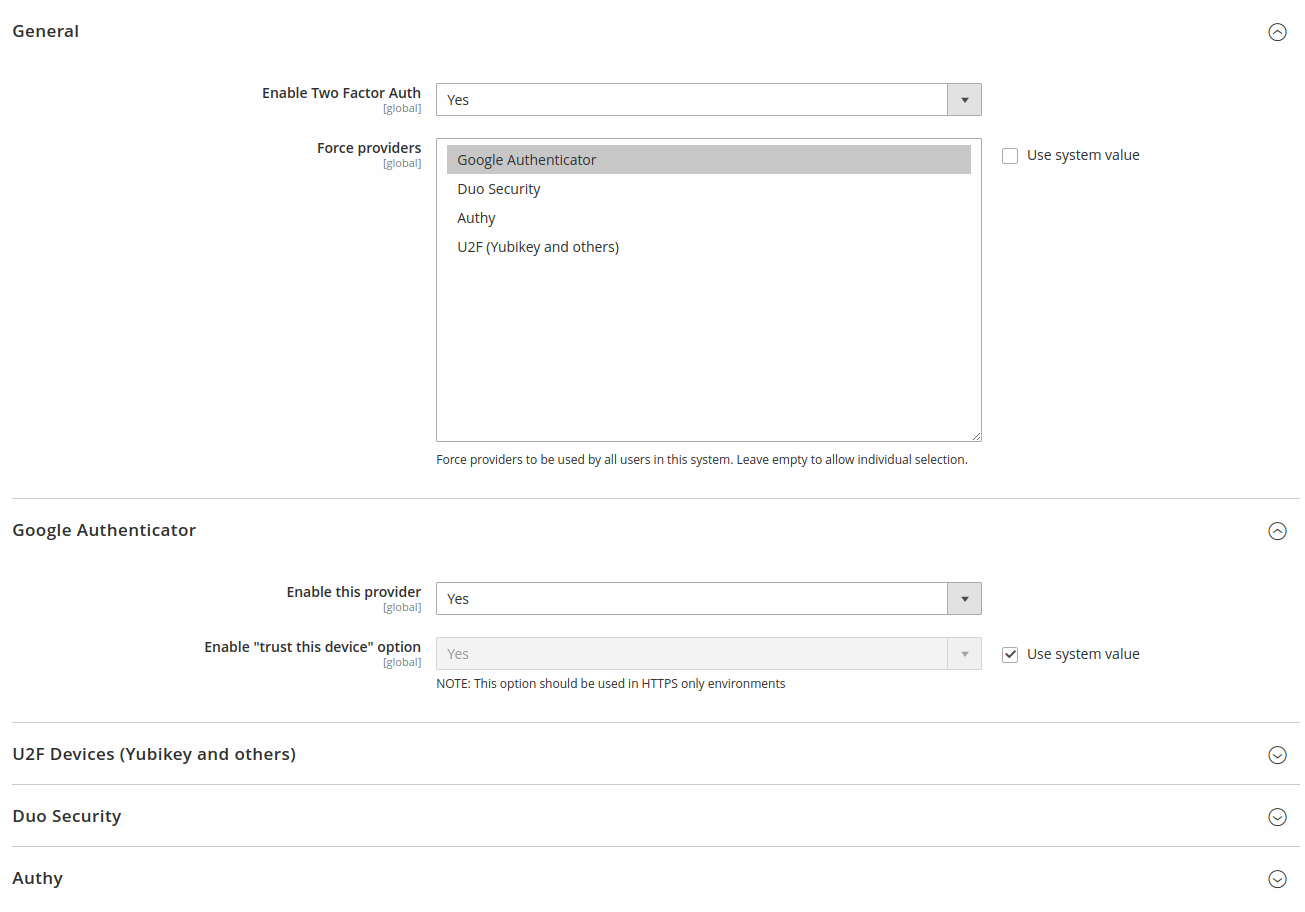Select Authy in the Force providers list

coord(476,217)
